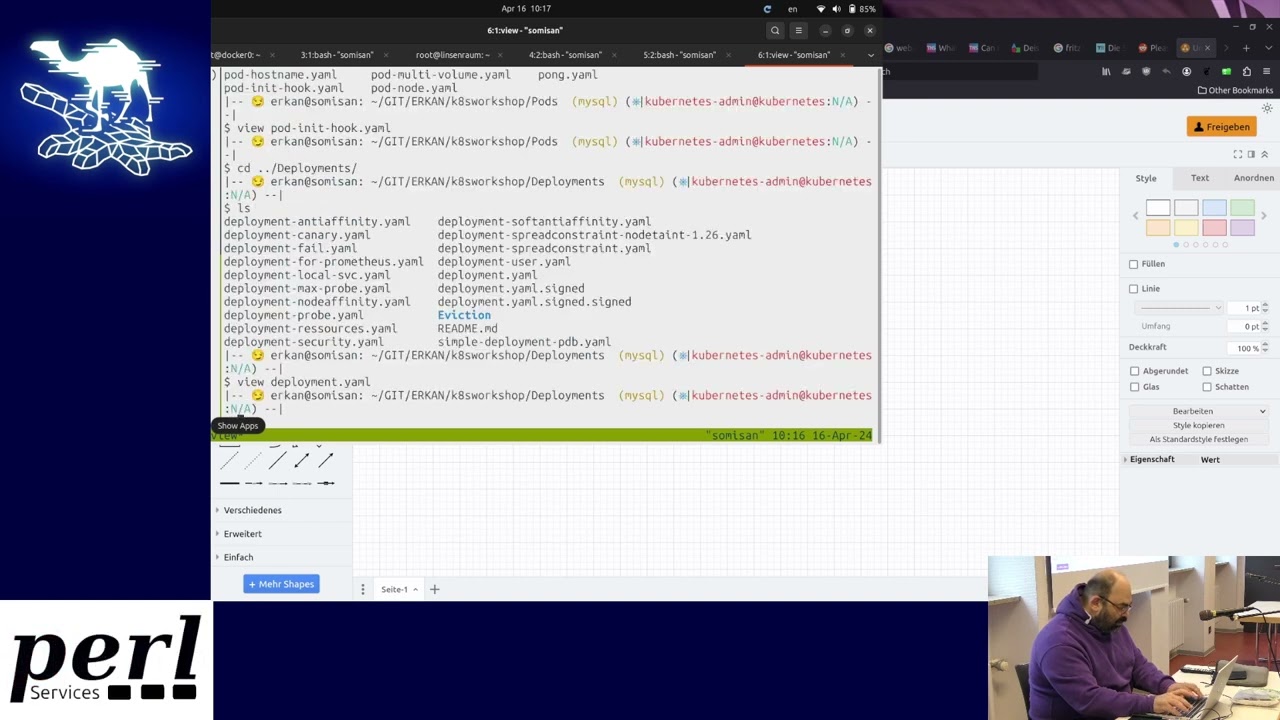Pick the light blue style swatch
1280x720 pixels.
[1214, 208]
